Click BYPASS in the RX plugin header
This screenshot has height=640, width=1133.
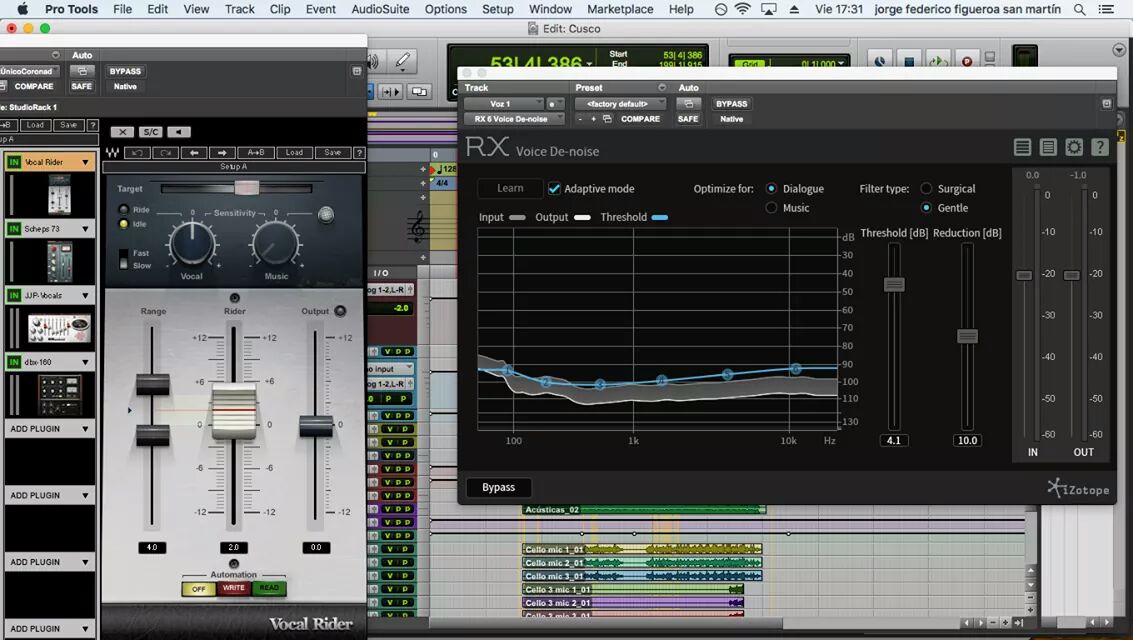731,104
